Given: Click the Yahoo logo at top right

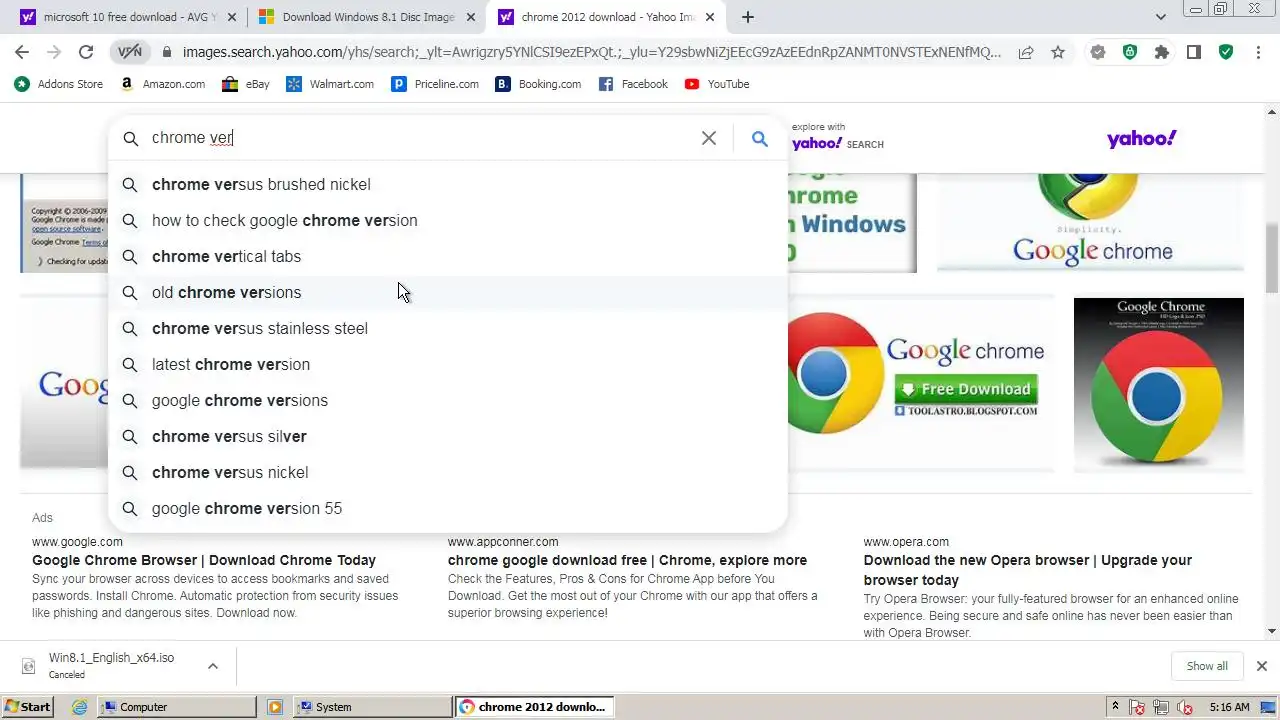Looking at the screenshot, I should point(1141,138).
